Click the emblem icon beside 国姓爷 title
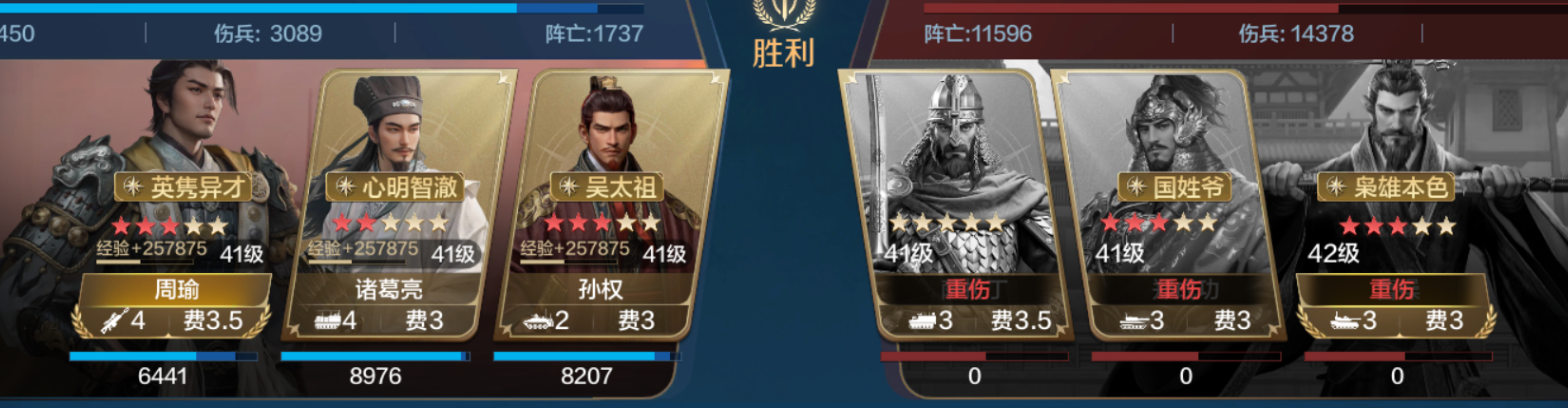This screenshot has width=1568, height=408. (x=1136, y=187)
